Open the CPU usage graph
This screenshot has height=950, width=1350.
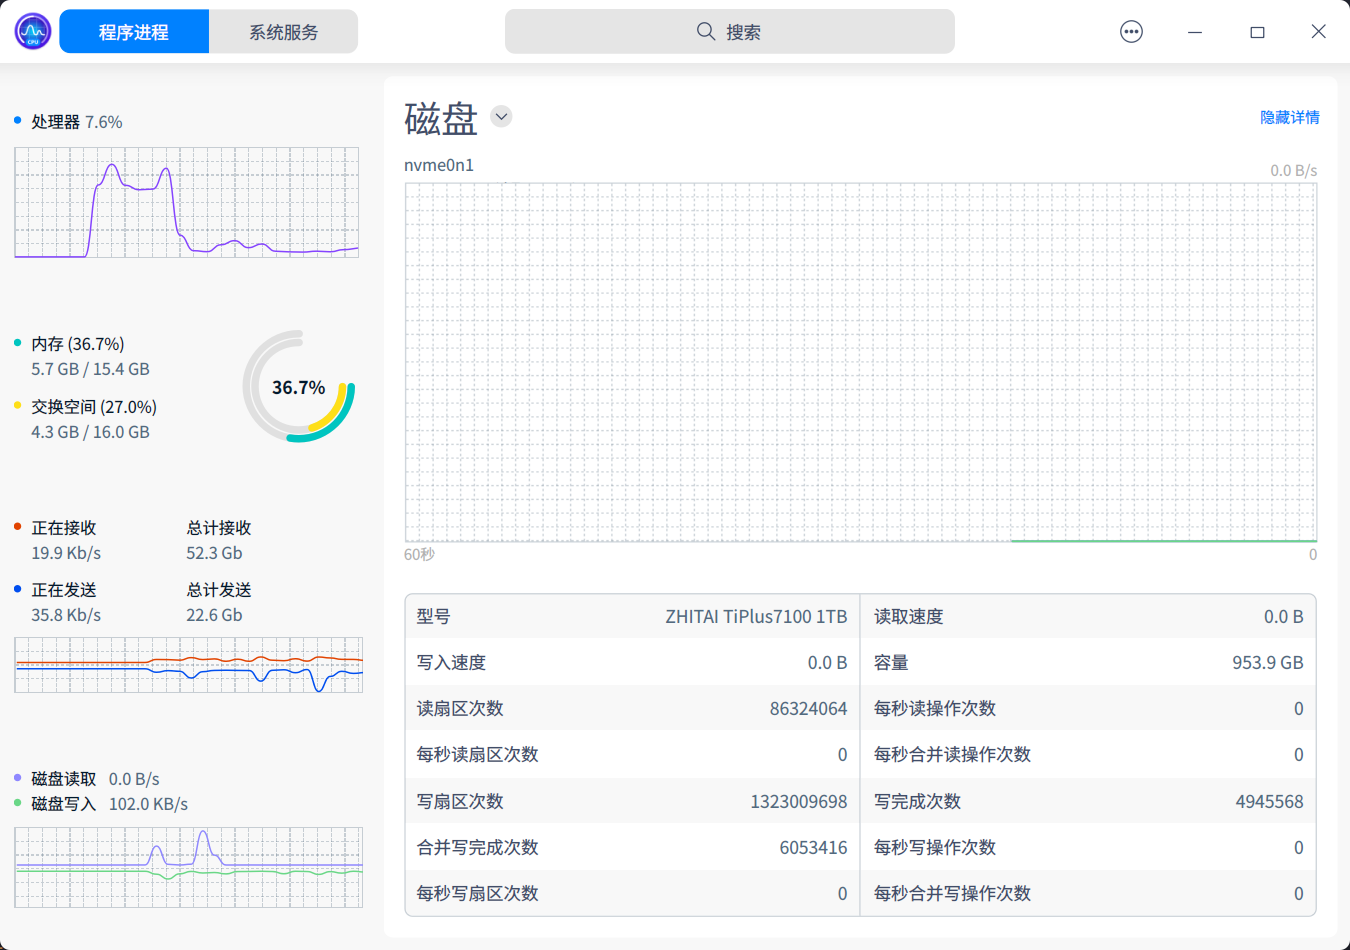click(187, 203)
